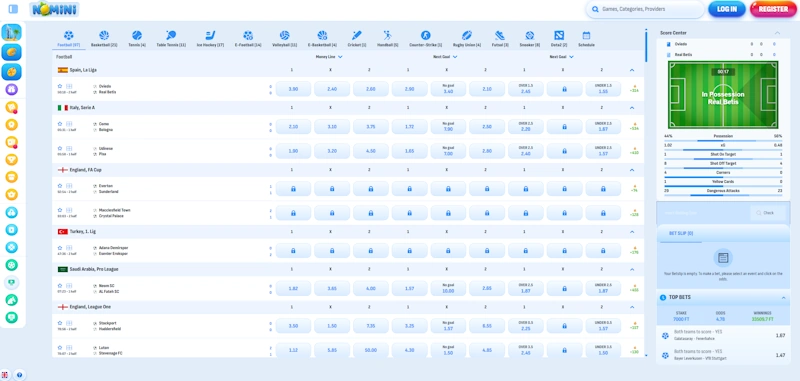This screenshot has height=381, width=800.
Task: Click the search magnifier icon
Action: click(595, 9)
